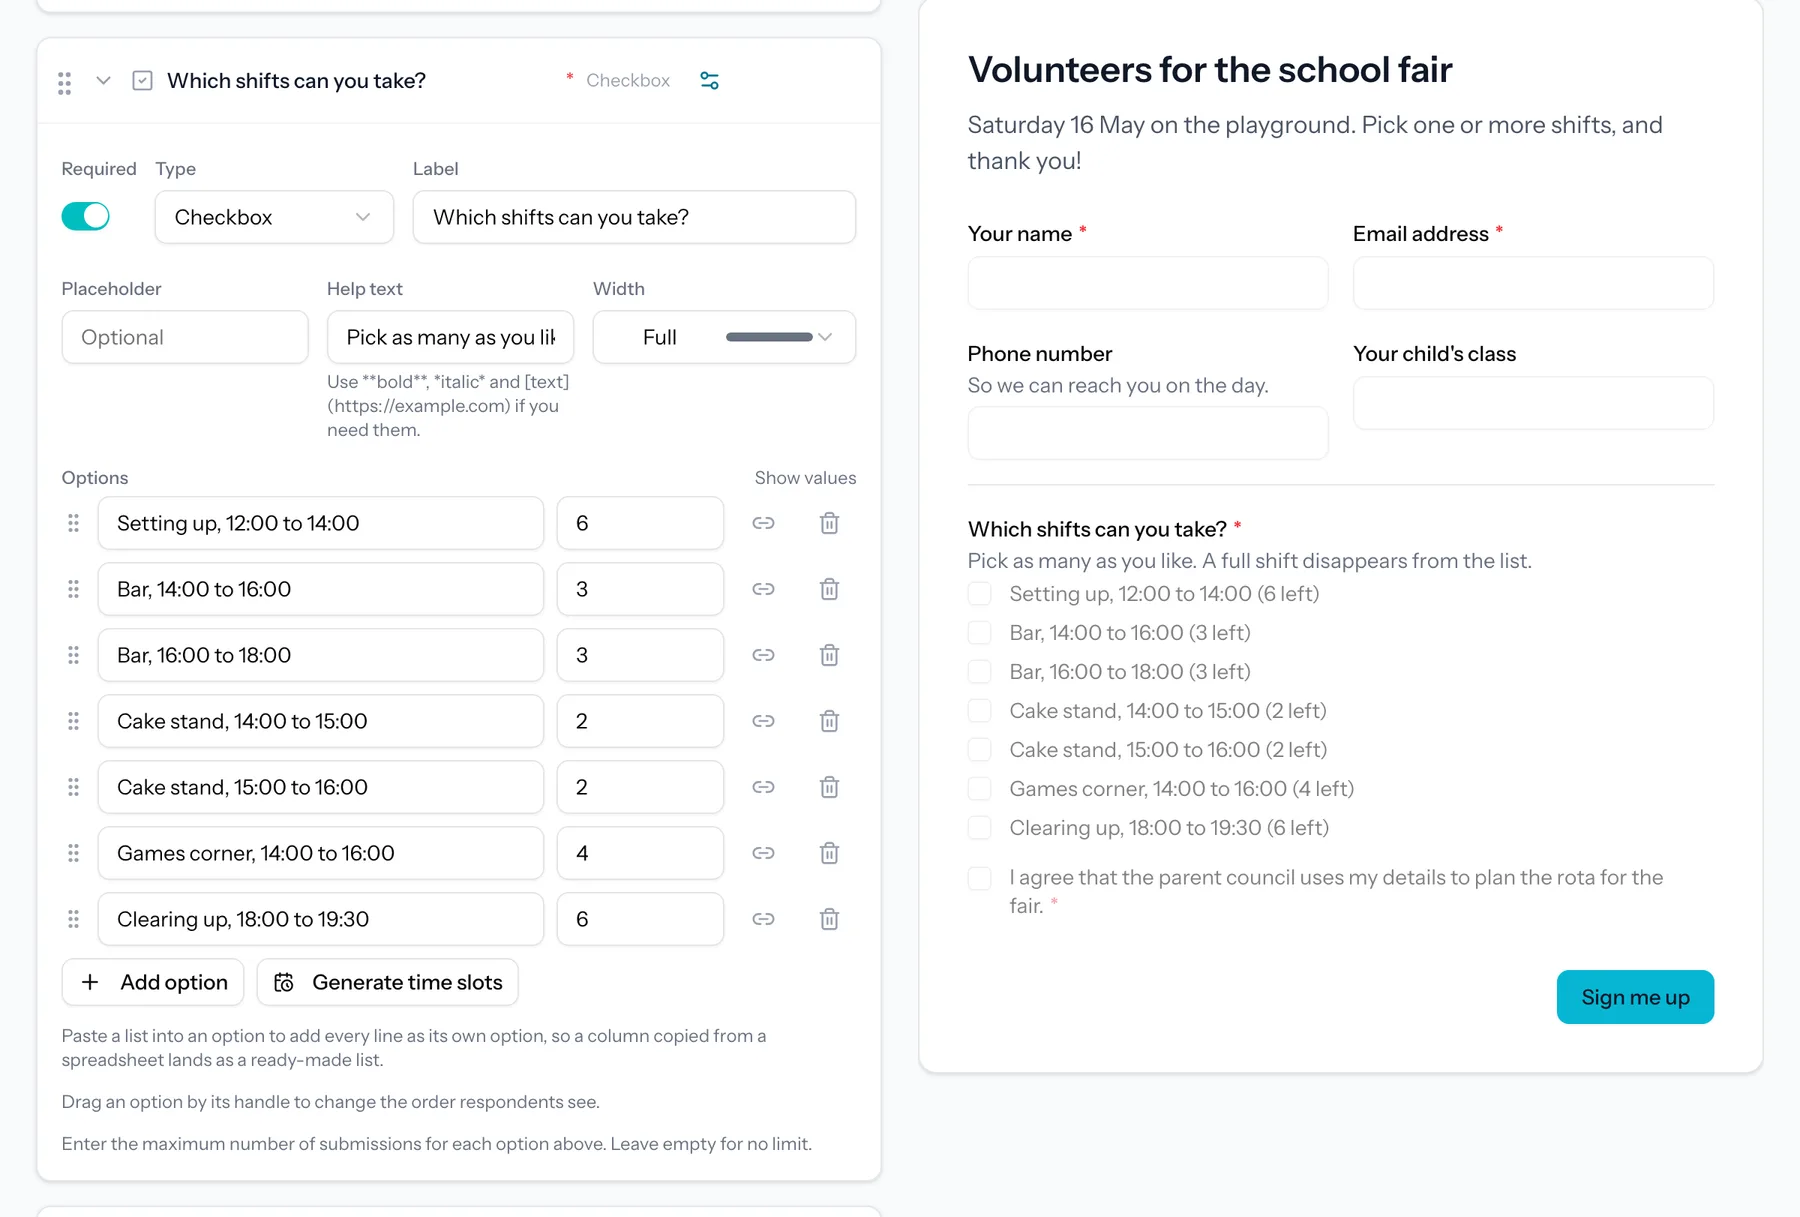Delete the 'Bar, 14:00 to 16:00' option
The image size is (1800, 1217).
(829, 589)
